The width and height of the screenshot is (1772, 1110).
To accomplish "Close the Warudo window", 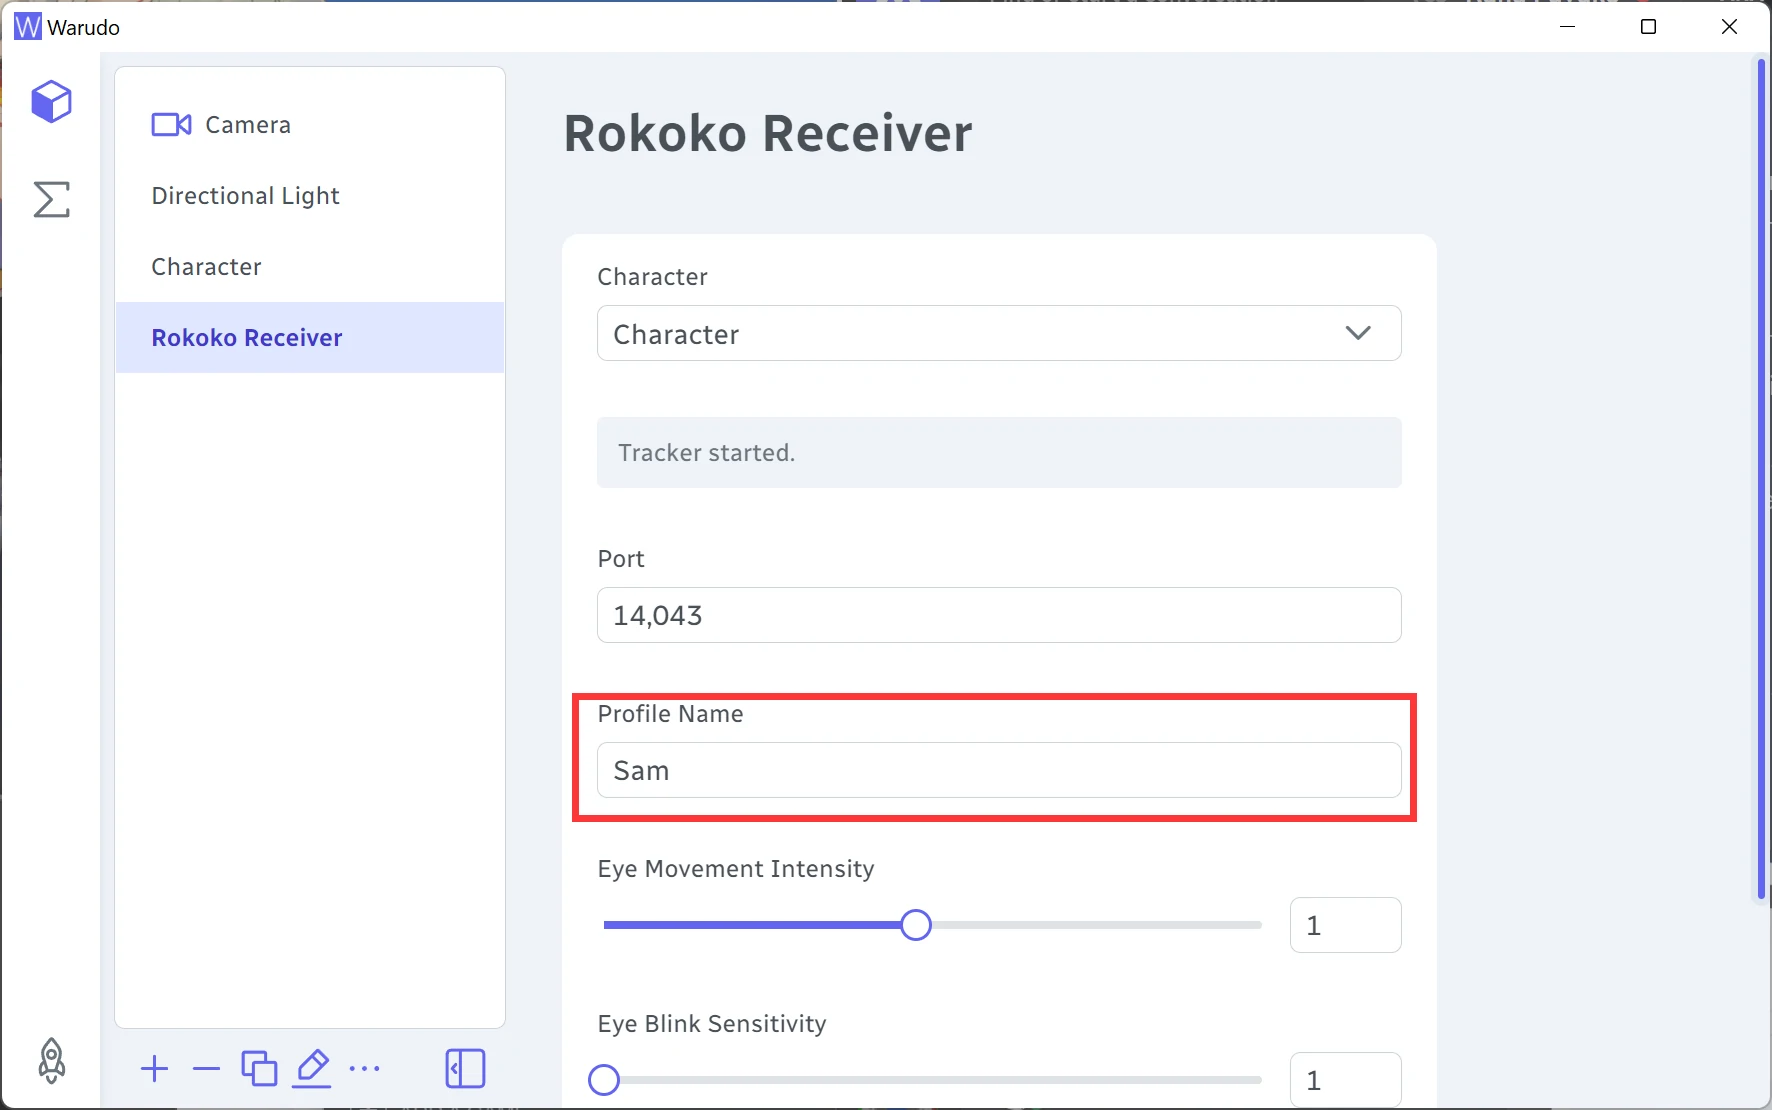I will click(1730, 27).
